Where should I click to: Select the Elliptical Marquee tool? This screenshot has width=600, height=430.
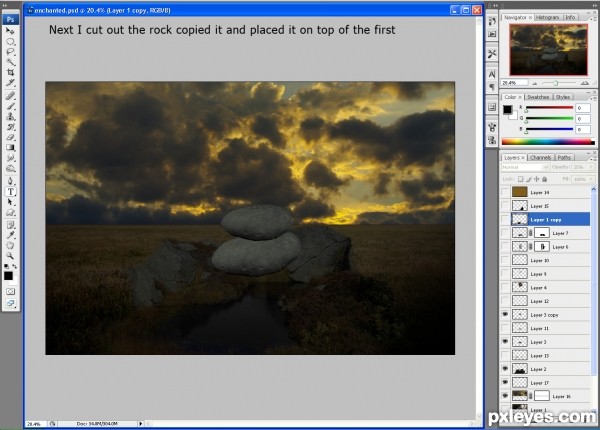coord(10,41)
